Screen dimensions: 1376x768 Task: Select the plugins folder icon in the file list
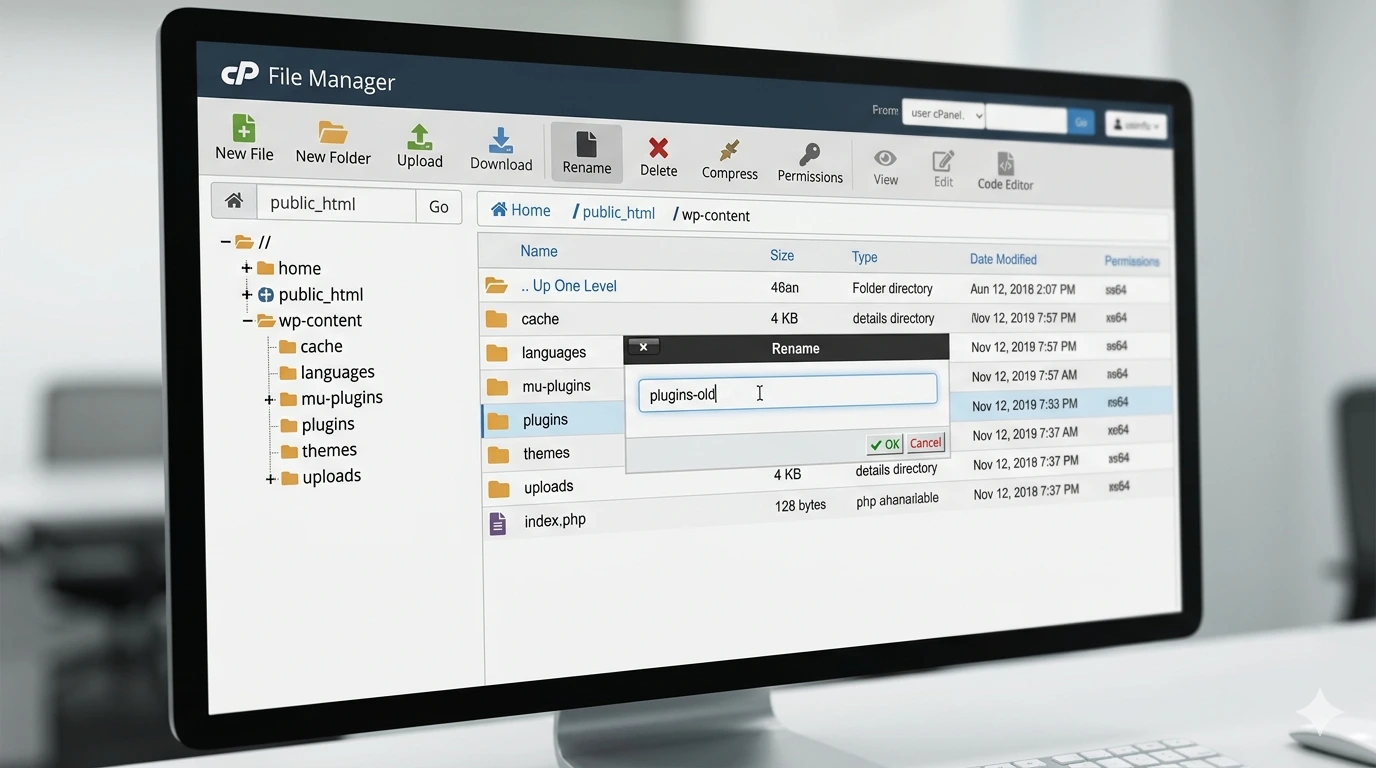pyautogui.click(x=498, y=421)
